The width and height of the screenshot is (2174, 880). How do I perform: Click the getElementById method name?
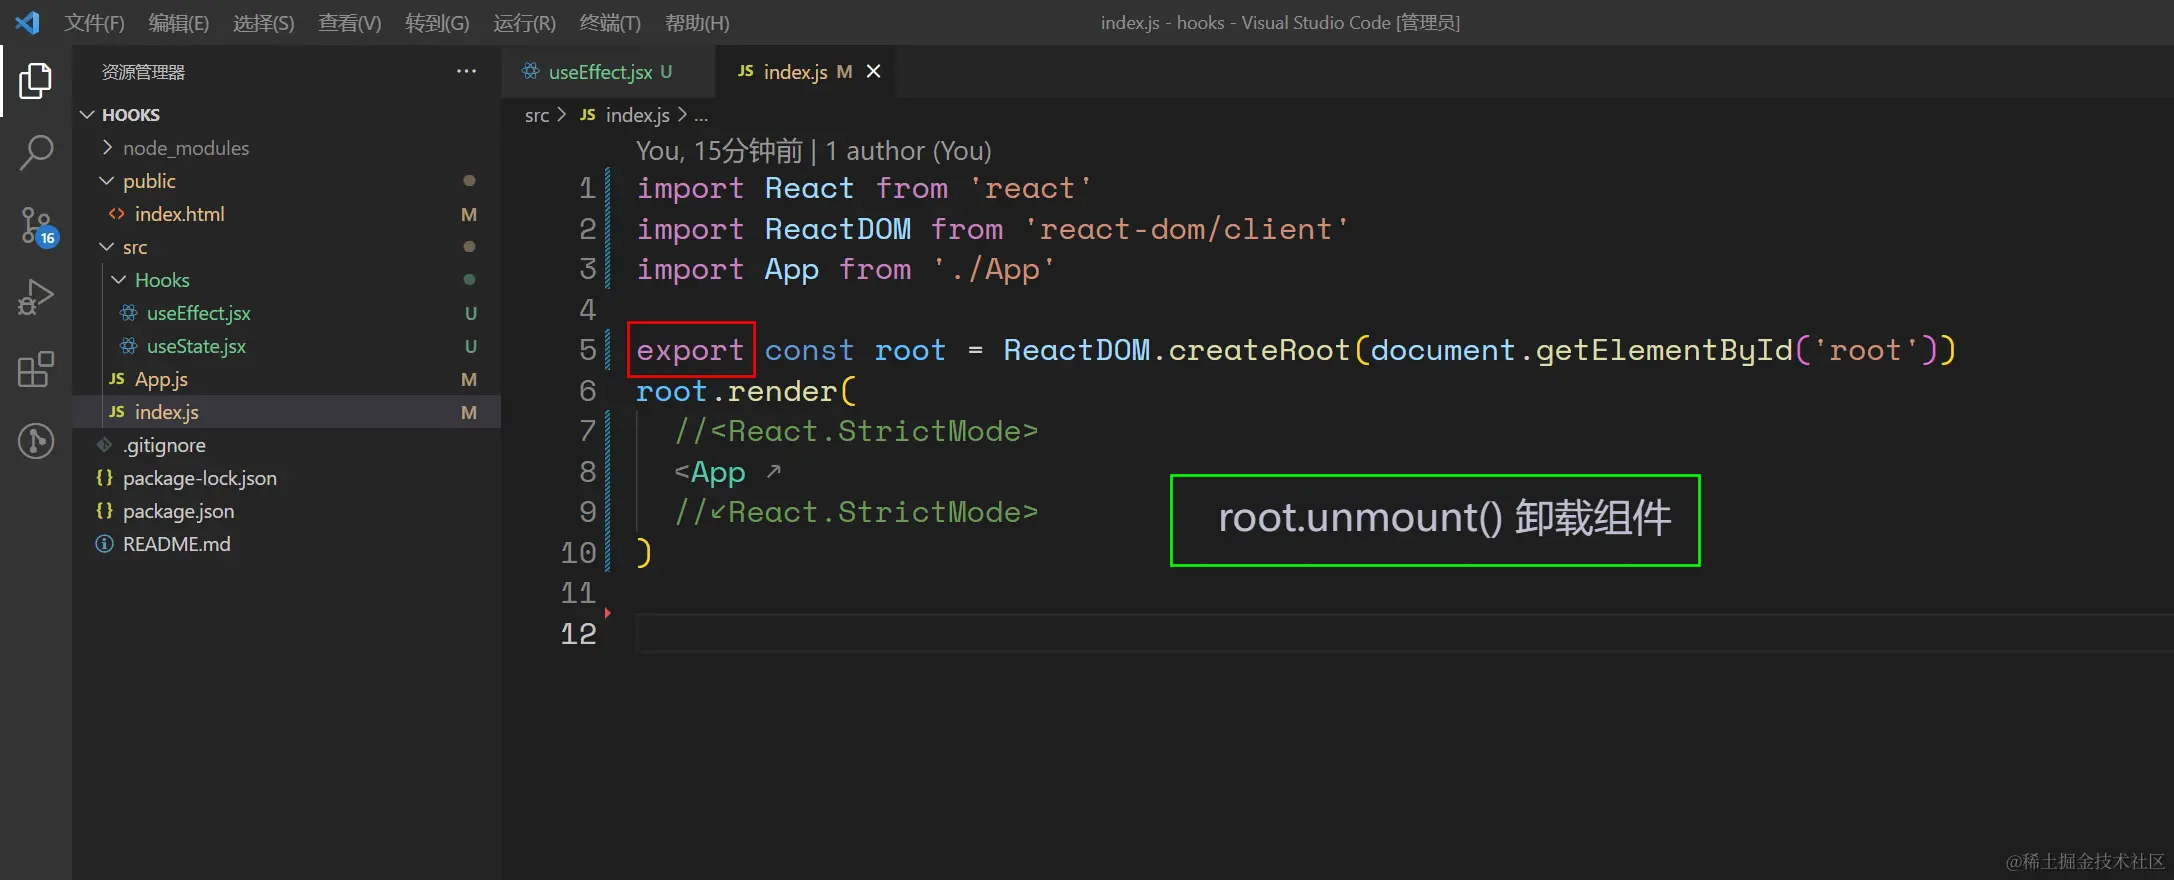tap(1664, 350)
